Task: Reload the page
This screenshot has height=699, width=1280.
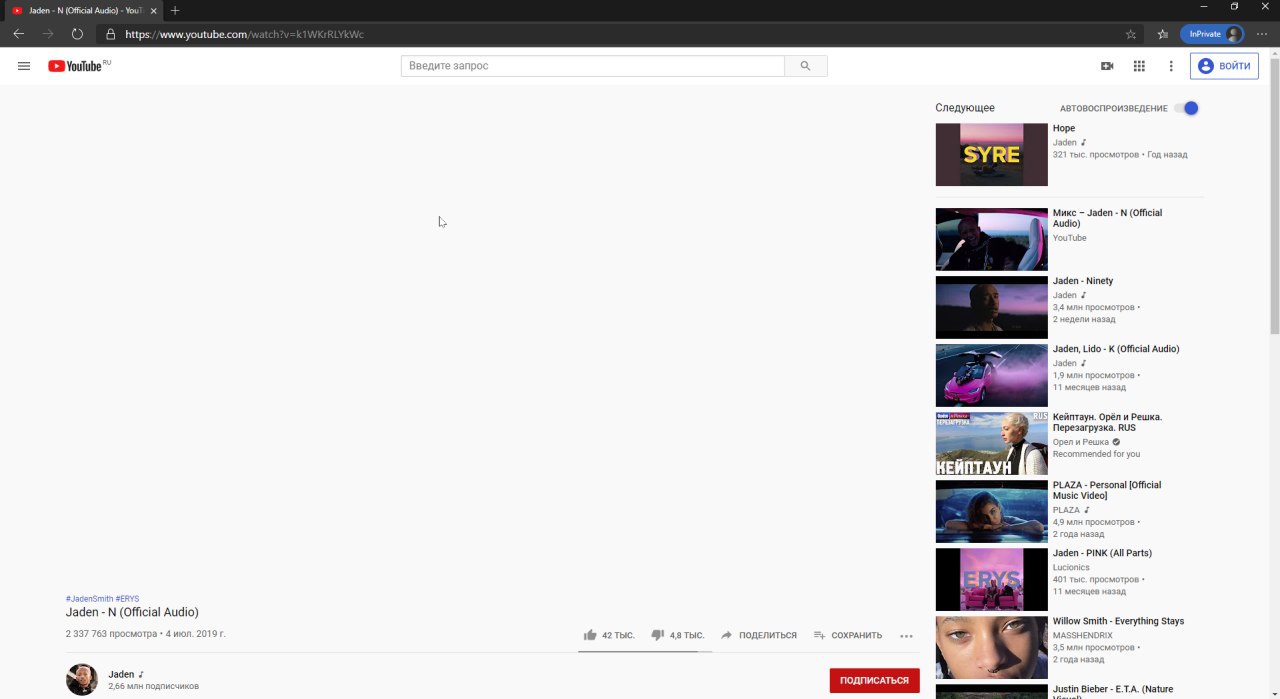Action: tap(77, 34)
